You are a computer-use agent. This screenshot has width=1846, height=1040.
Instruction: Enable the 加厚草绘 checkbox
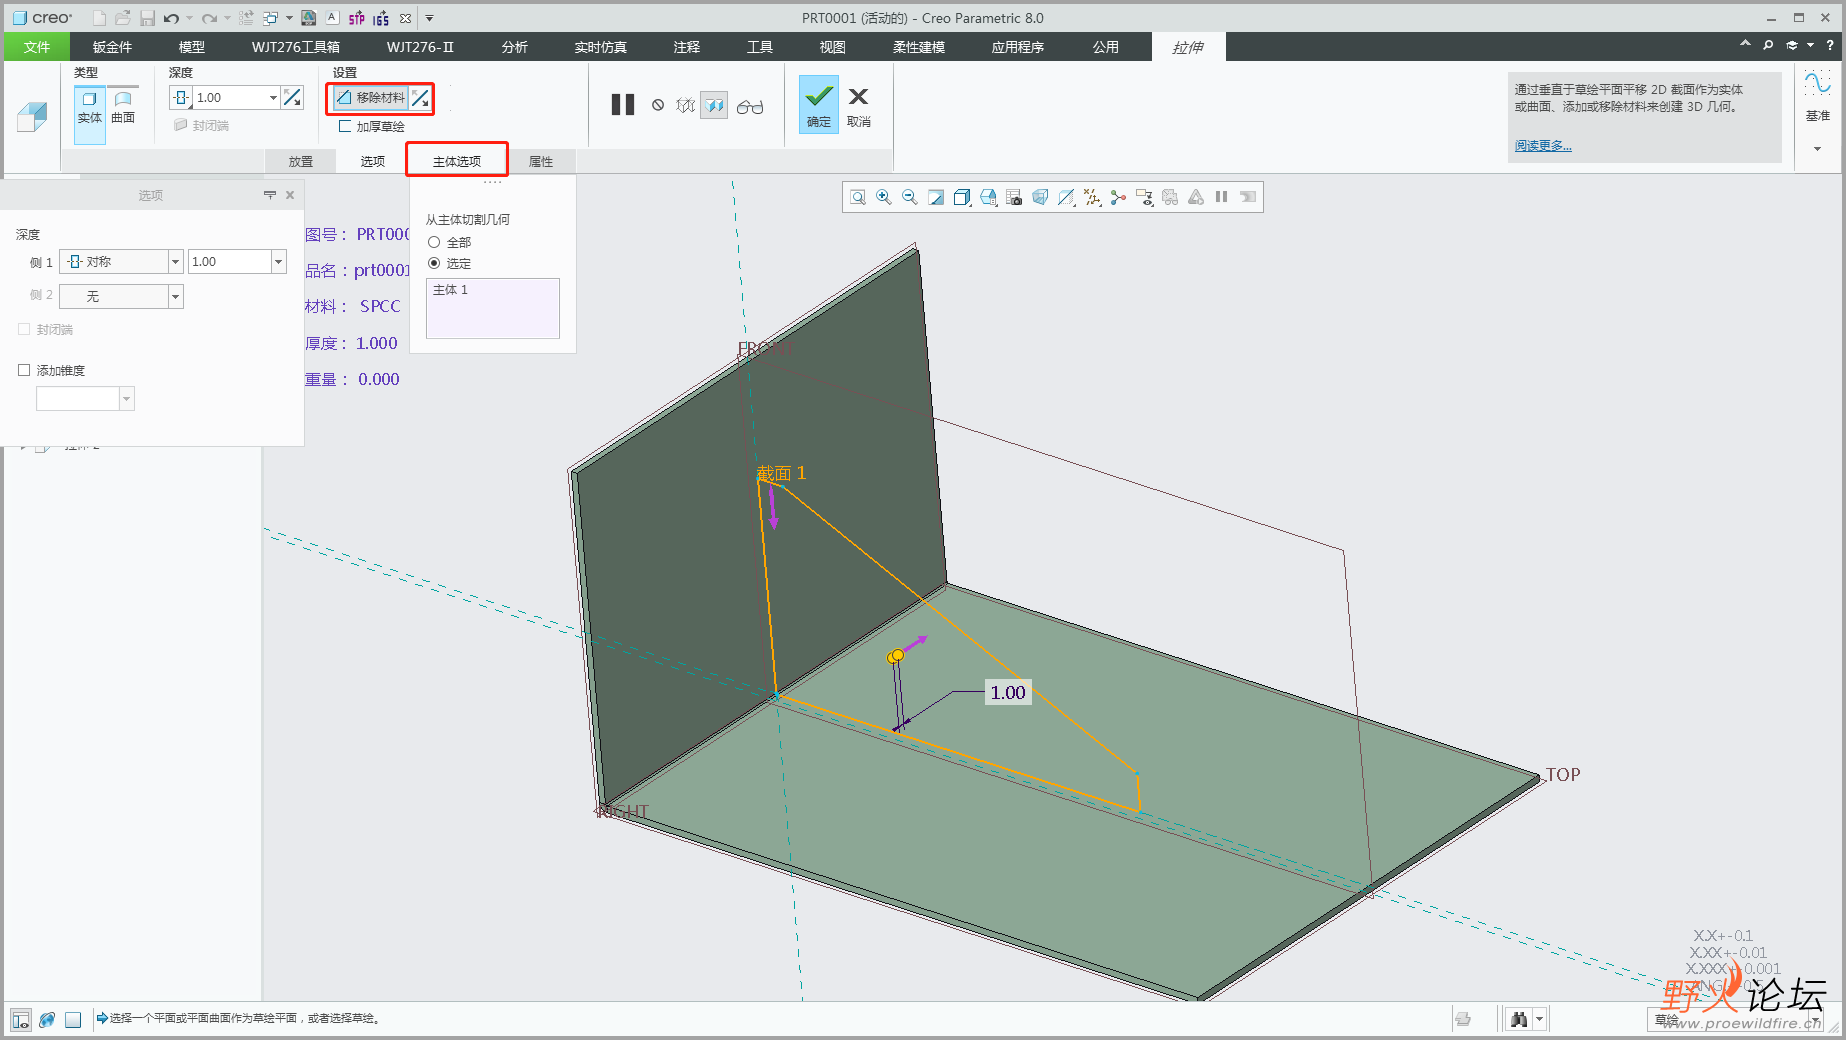coord(345,126)
